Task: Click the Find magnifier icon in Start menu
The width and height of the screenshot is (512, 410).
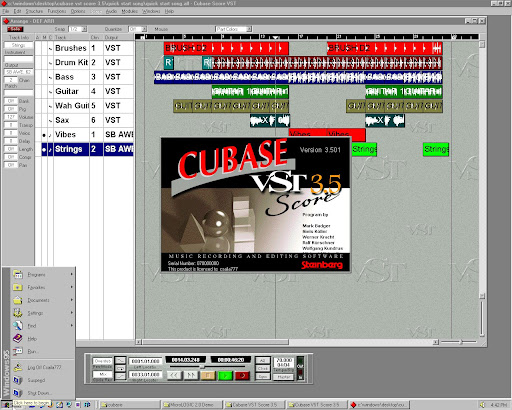Action: click(x=18, y=326)
